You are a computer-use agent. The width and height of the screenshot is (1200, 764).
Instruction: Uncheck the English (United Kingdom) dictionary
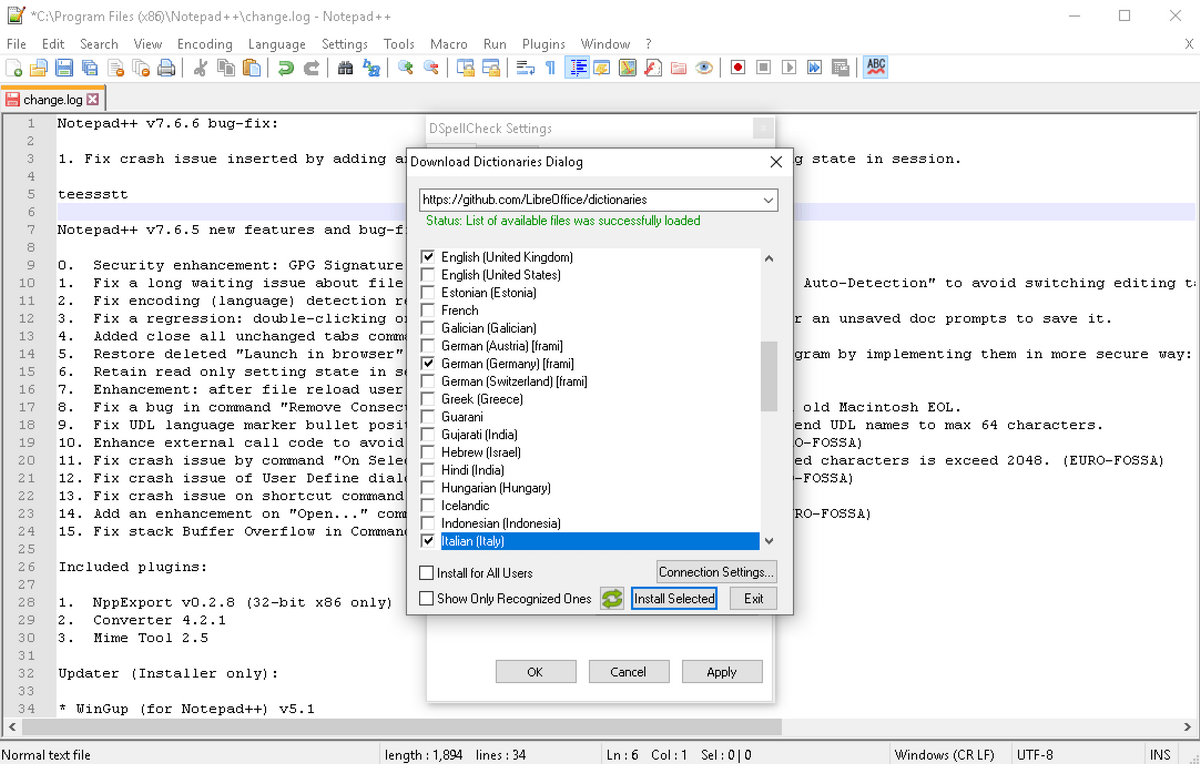tap(428, 257)
